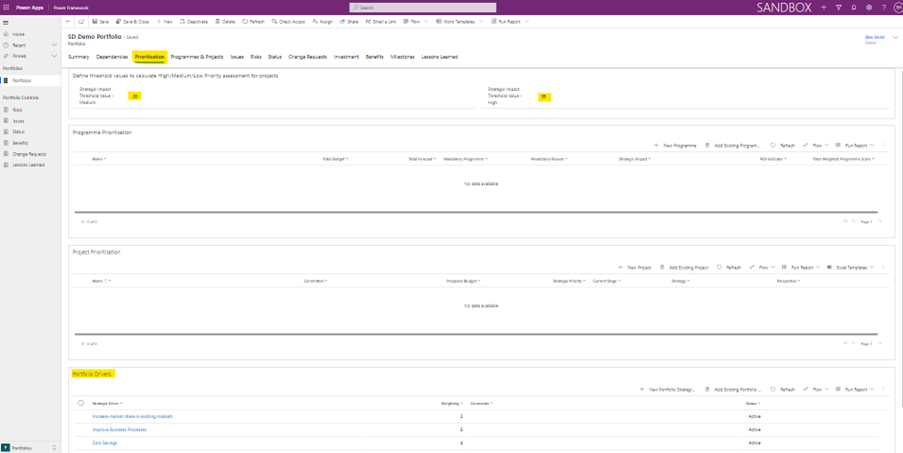The height and width of the screenshot is (453, 903).
Task: Click Add Existing Project button
Action: pos(684,268)
